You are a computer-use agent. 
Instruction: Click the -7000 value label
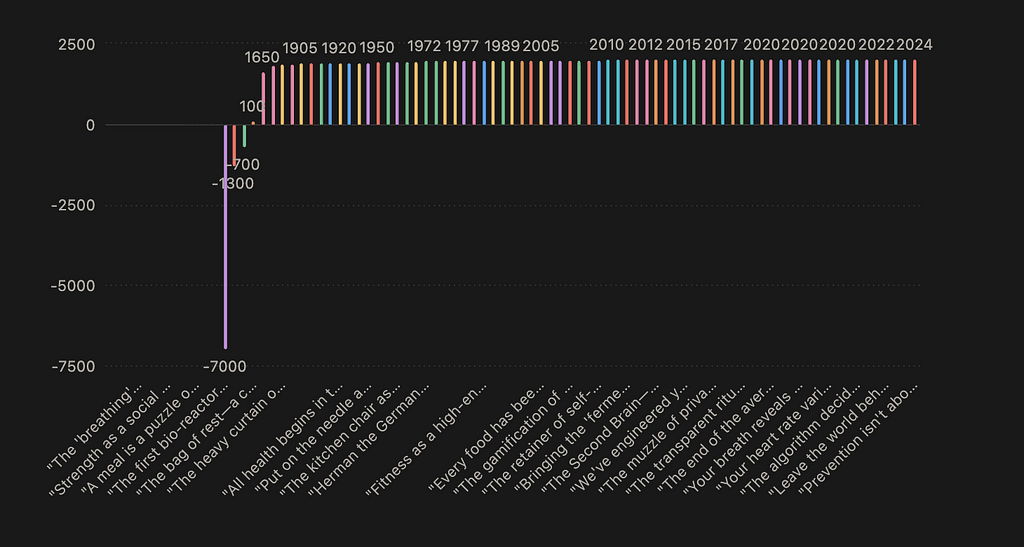(224, 367)
